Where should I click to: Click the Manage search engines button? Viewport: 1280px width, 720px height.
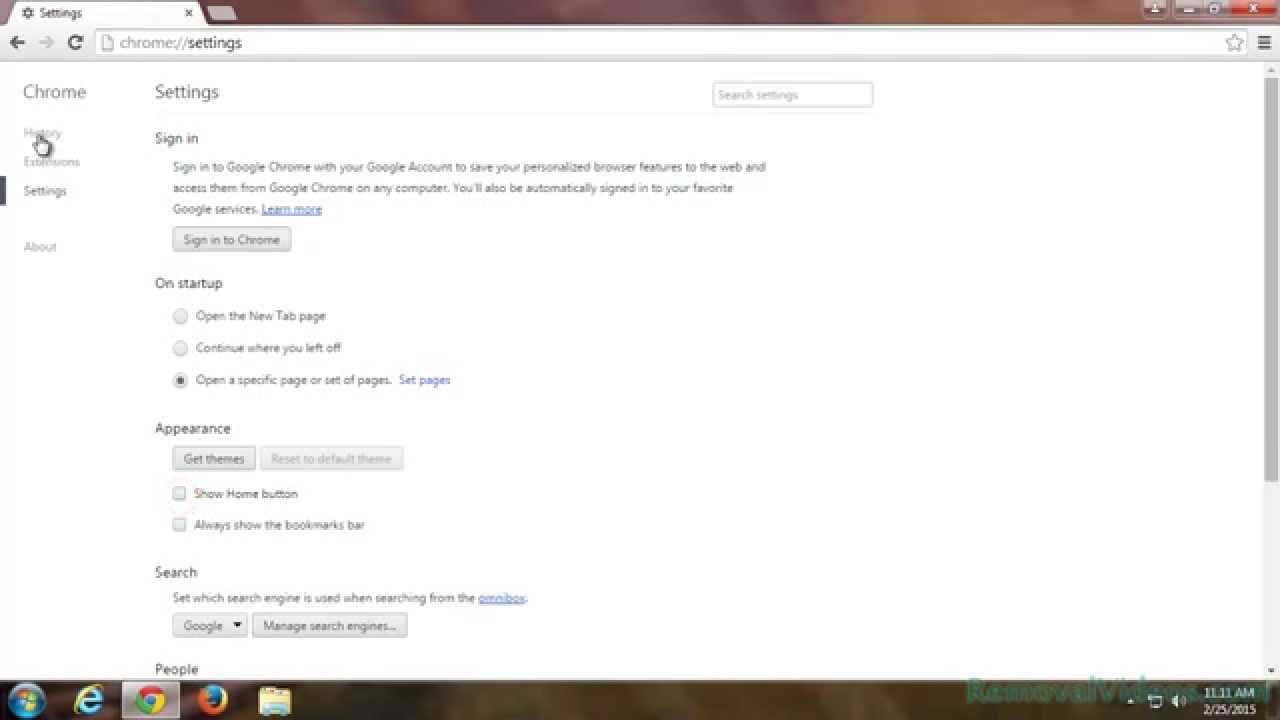click(x=329, y=625)
